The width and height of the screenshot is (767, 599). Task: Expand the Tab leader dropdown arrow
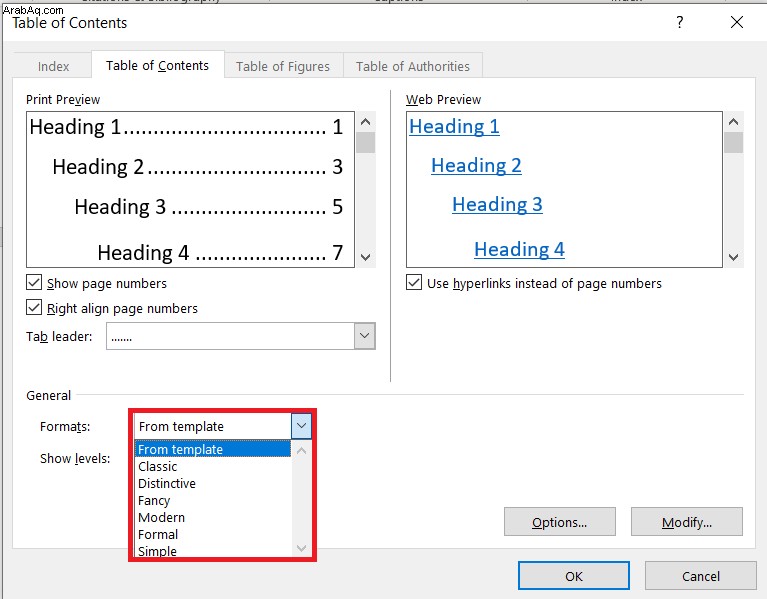click(x=364, y=336)
